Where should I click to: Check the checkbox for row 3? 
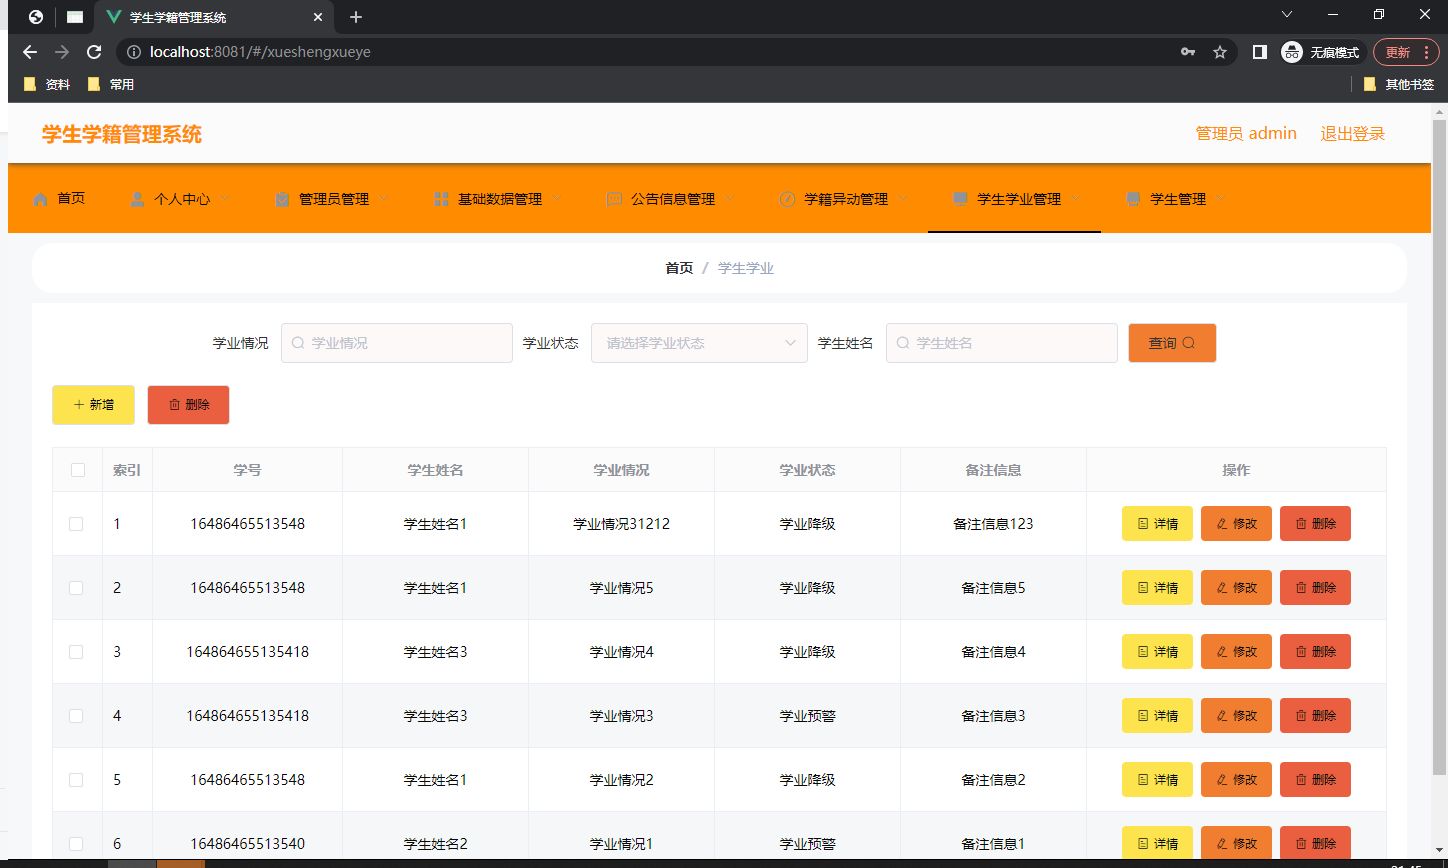(76, 652)
